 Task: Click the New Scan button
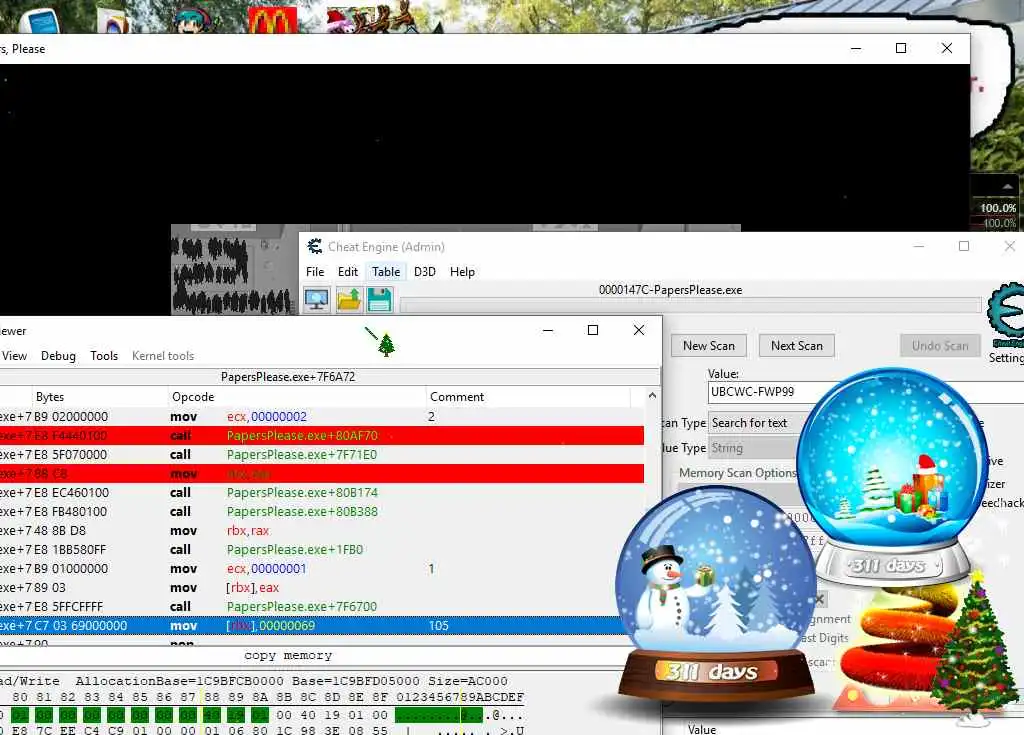709,346
